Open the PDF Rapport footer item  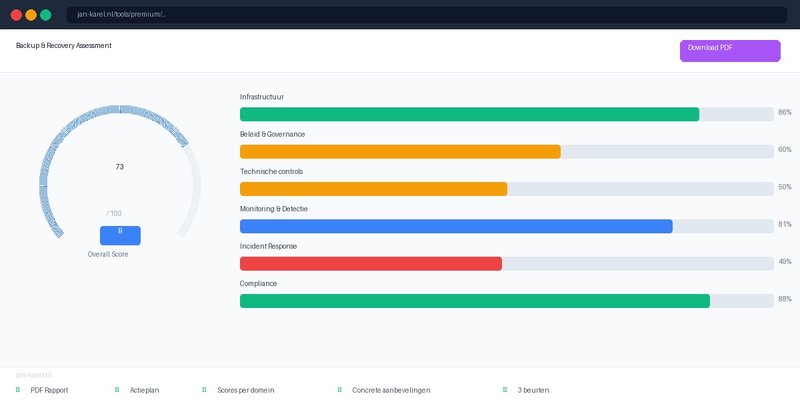[x=49, y=390]
